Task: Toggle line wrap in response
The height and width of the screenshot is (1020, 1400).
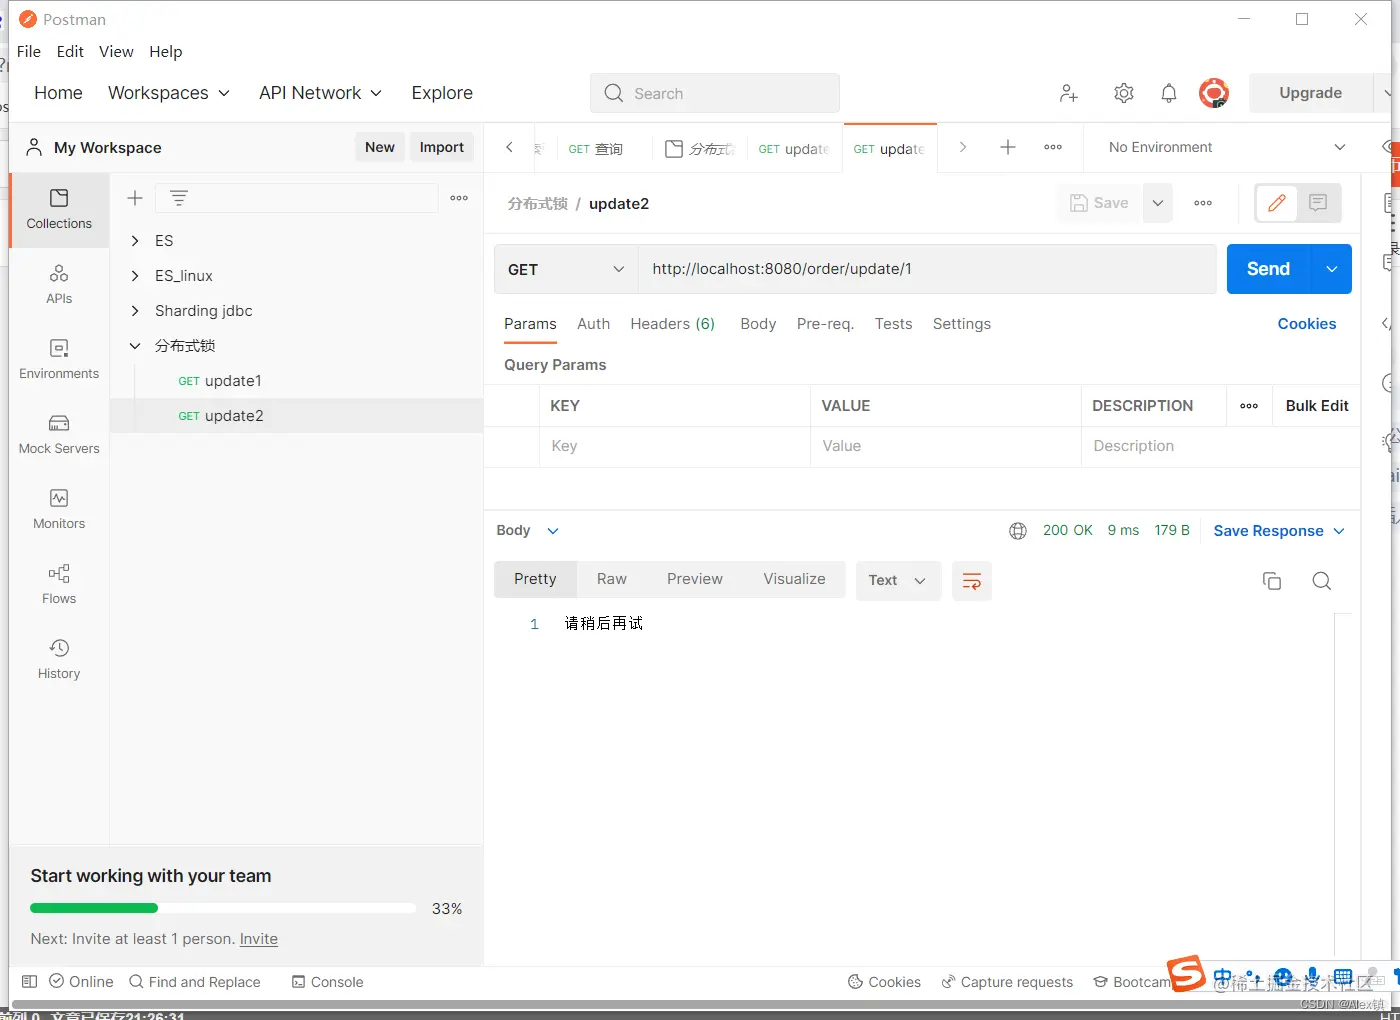Action: pyautogui.click(x=972, y=581)
